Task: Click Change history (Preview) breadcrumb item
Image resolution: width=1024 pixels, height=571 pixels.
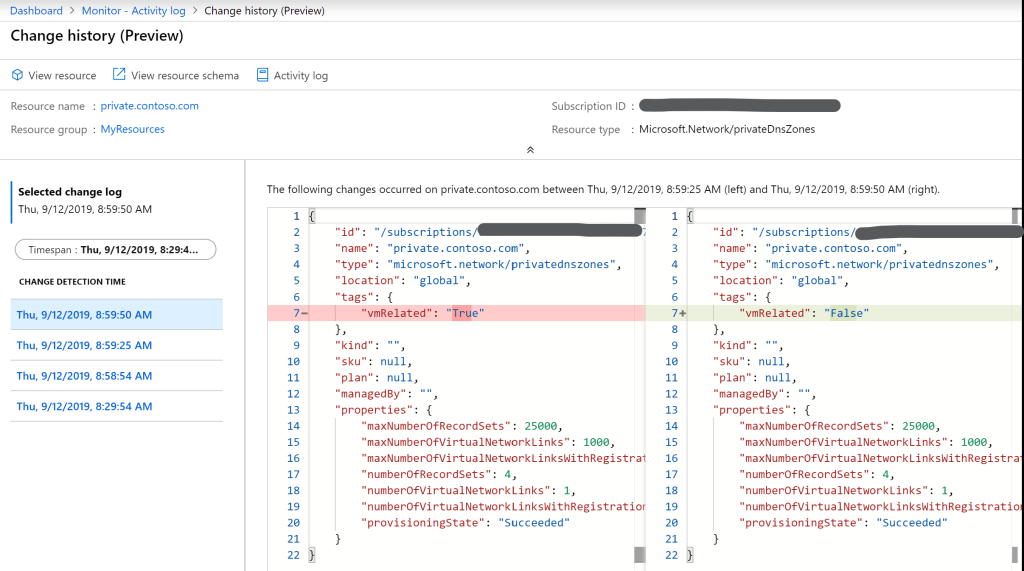Action: [x=264, y=11]
